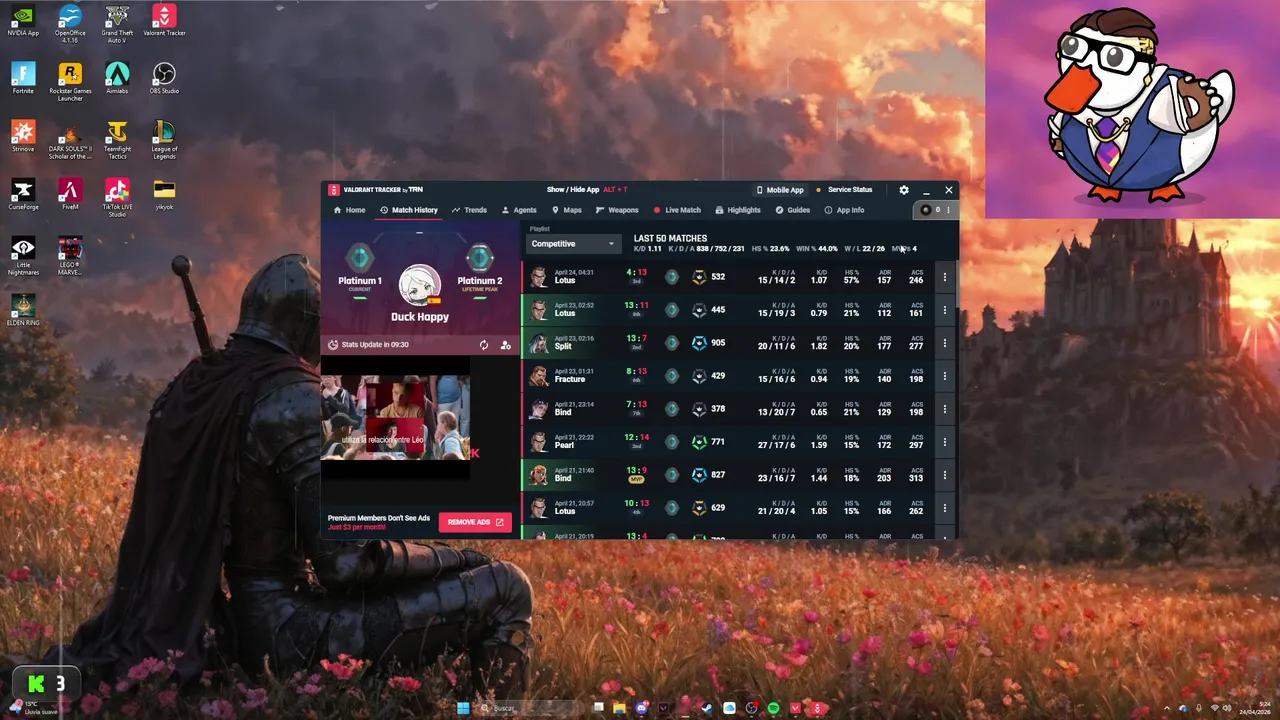Click the Windows Start button

(x=463, y=708)
